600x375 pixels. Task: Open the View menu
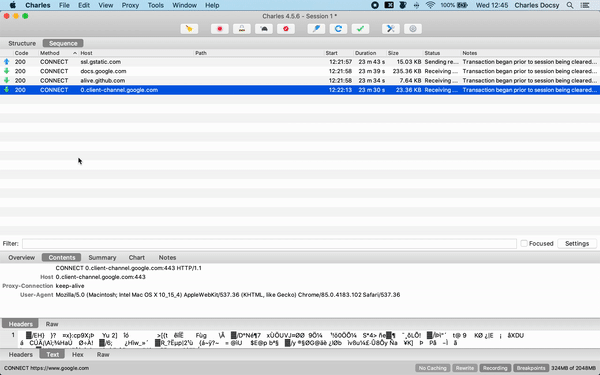(x=106, y=5)
